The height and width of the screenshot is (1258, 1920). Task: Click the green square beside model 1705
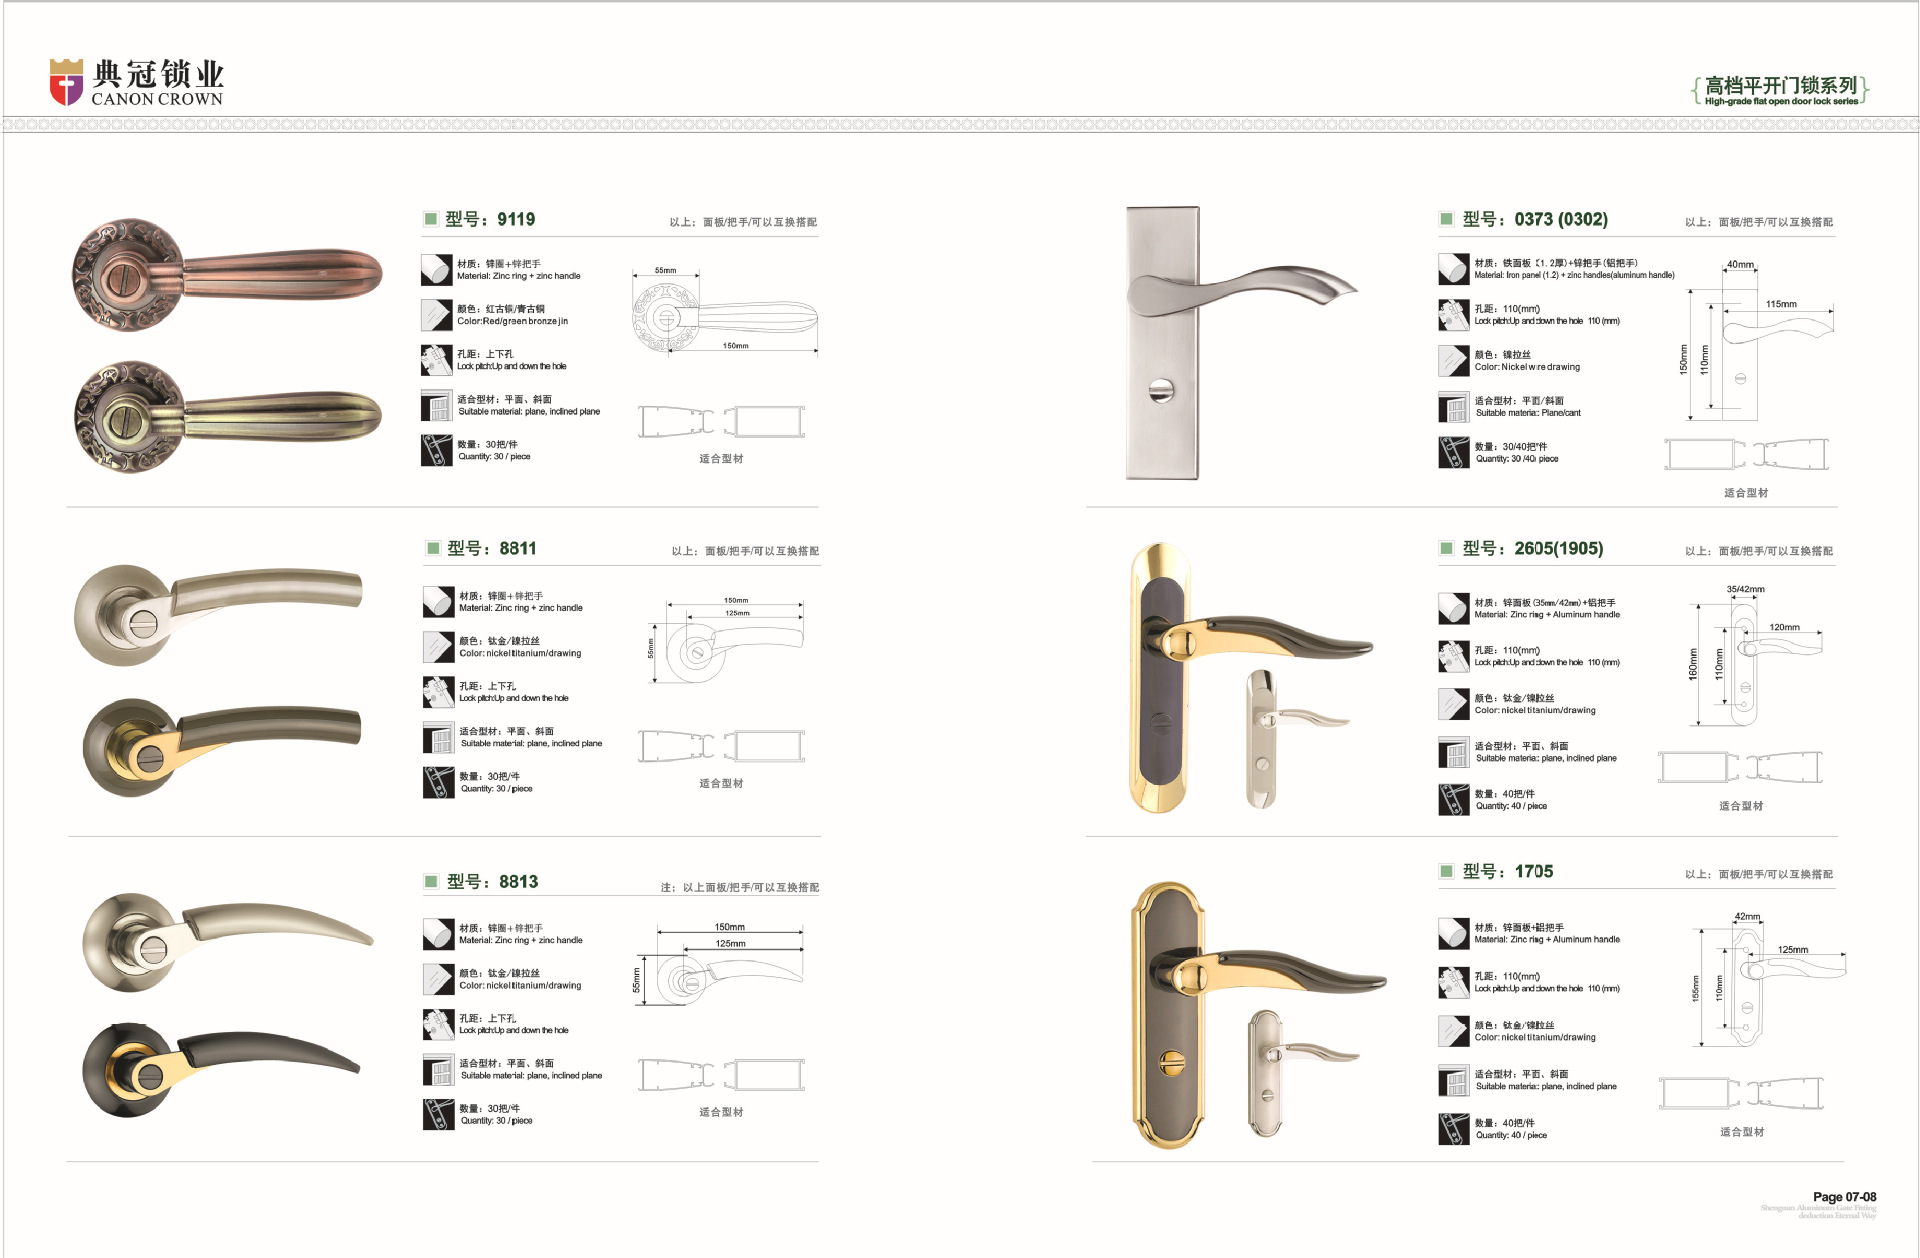[x=1446, y=871]
